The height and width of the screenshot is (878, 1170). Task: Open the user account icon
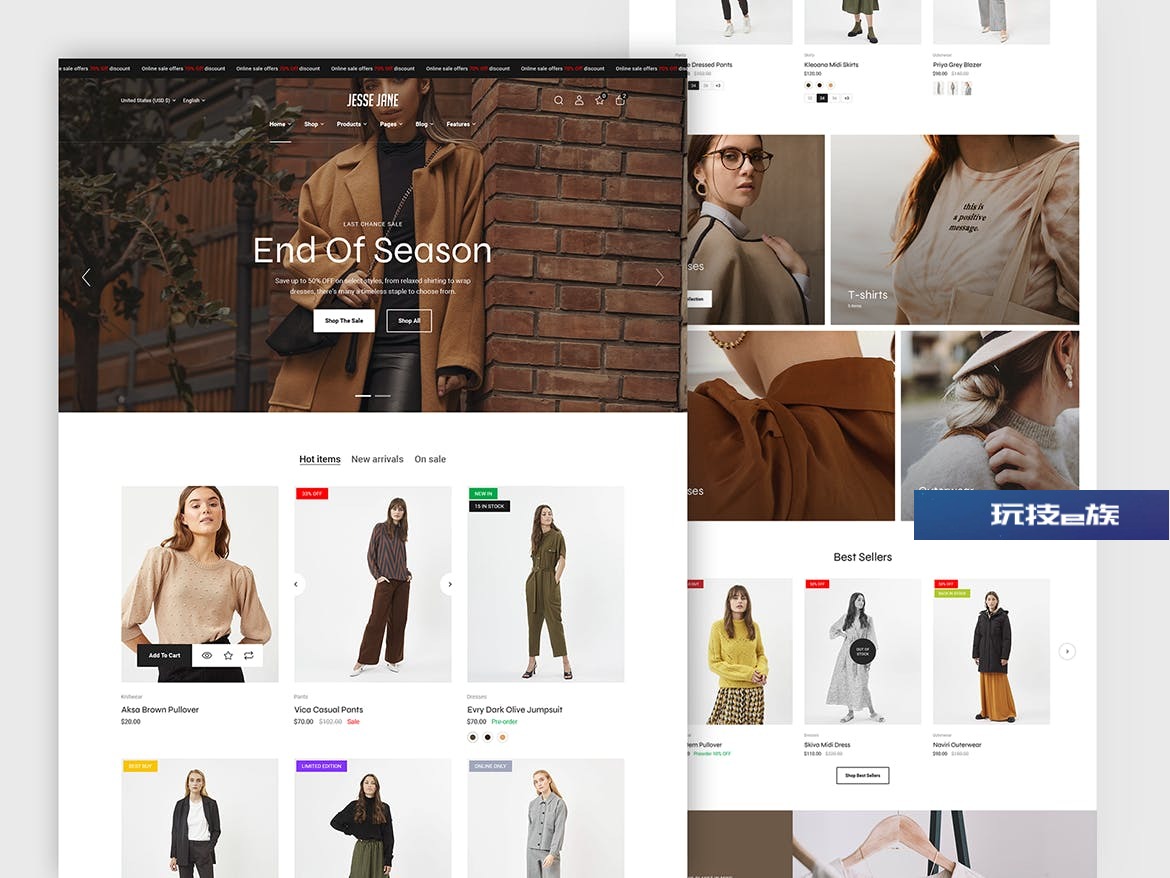[x=579, y=100]
